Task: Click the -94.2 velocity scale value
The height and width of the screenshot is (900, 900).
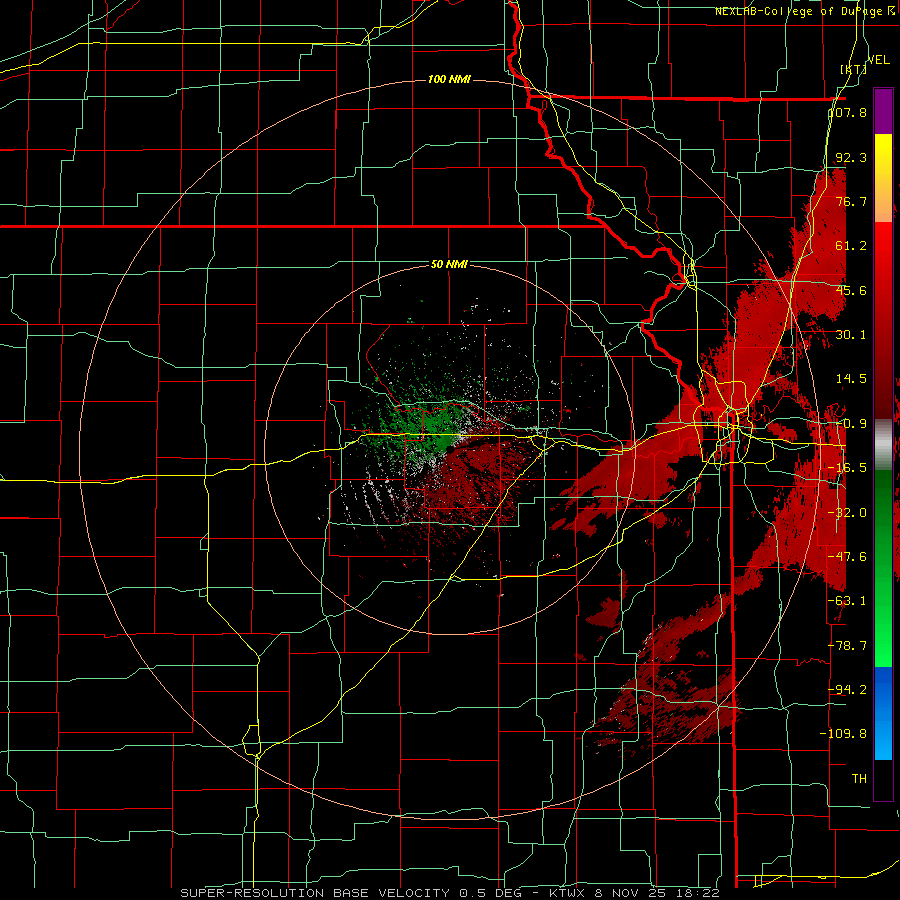Action: point(848,689)
